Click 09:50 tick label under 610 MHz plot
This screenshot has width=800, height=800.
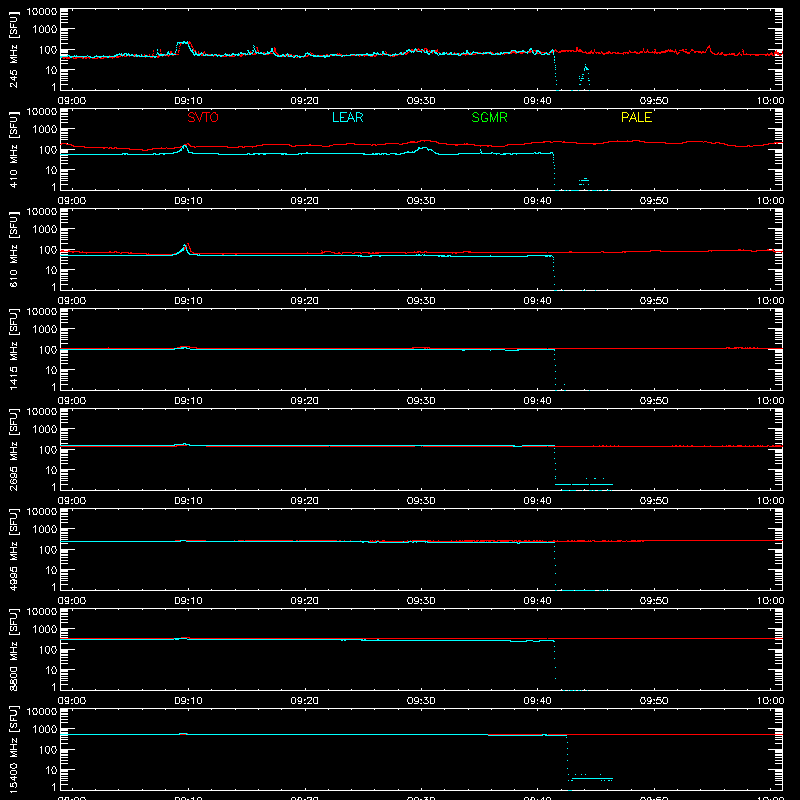click(654, 301)
